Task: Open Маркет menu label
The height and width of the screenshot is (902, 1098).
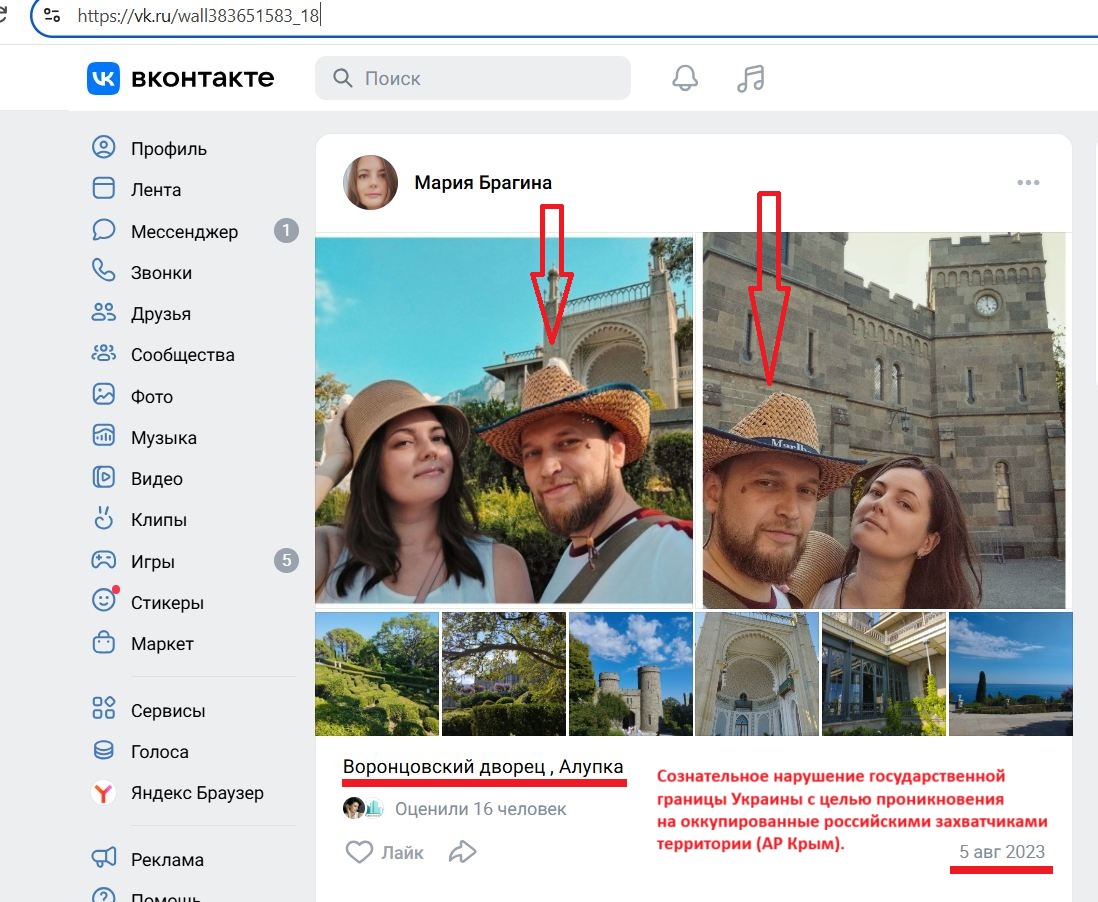Action: coord(162,644)
